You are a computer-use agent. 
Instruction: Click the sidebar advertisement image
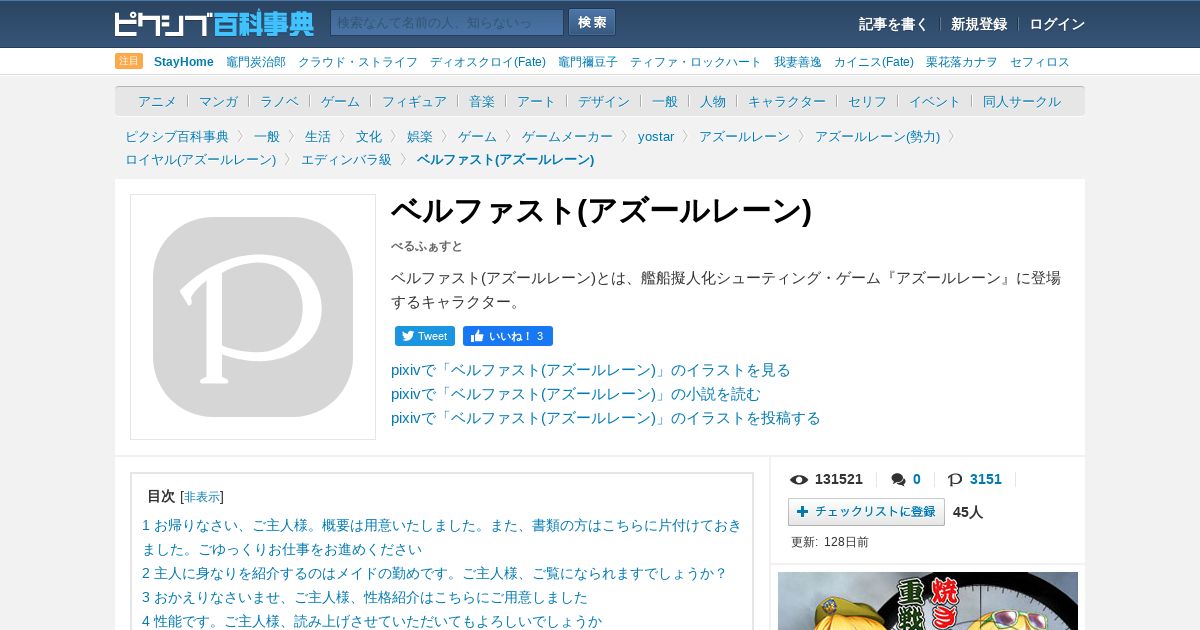click(x=928, y=601)
